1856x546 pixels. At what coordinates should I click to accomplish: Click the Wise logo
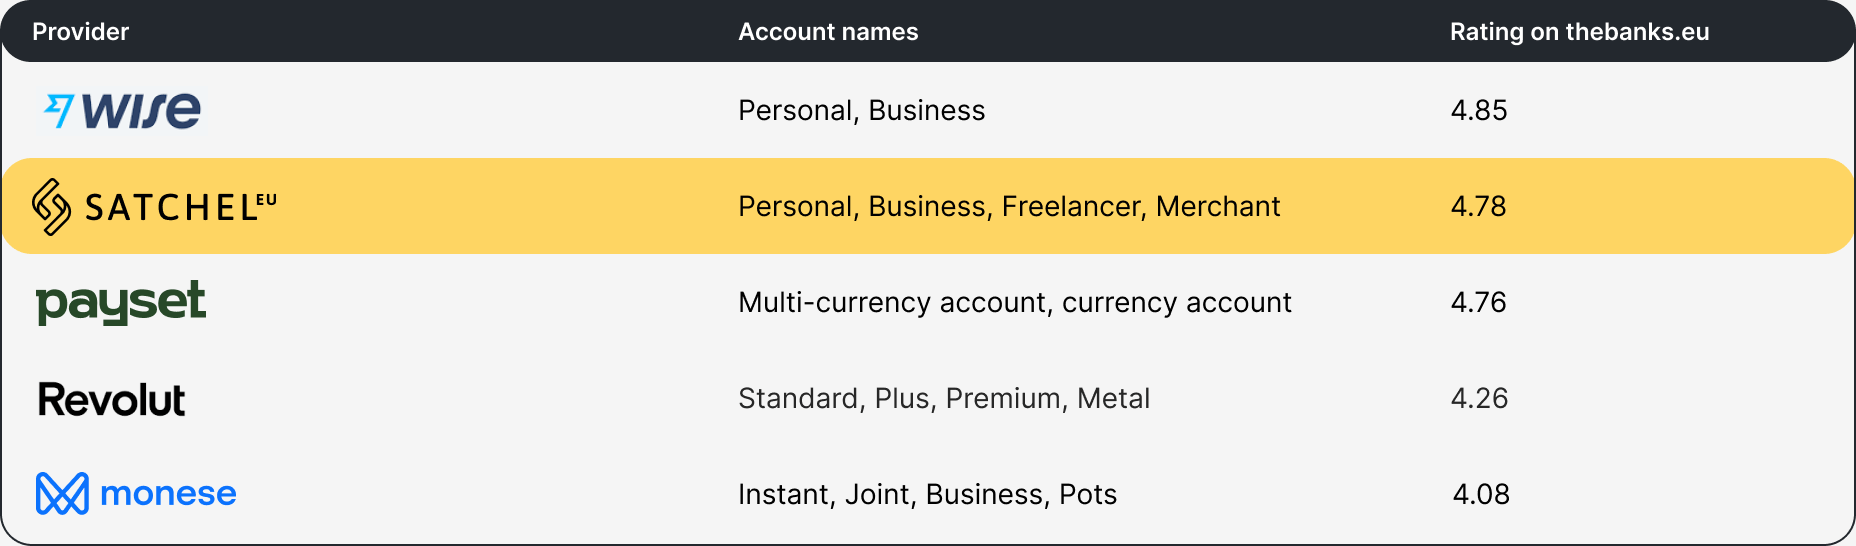[x=120, y=110]
